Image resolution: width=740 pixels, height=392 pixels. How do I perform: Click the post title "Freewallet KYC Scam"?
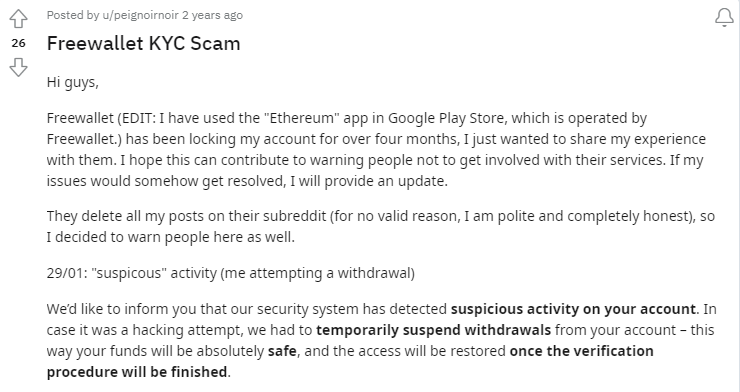click(143, 43)
